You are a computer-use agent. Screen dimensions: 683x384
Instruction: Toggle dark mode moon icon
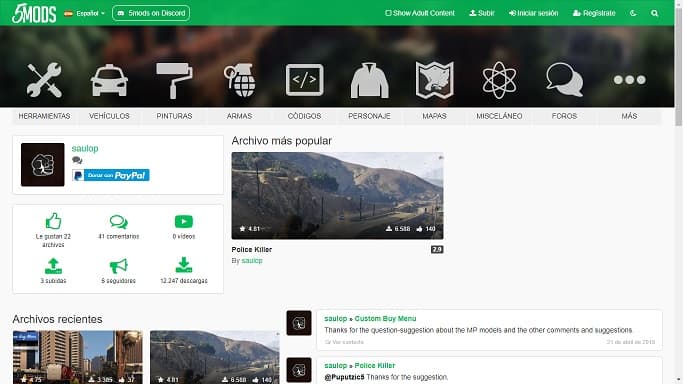tap(633, 13)
